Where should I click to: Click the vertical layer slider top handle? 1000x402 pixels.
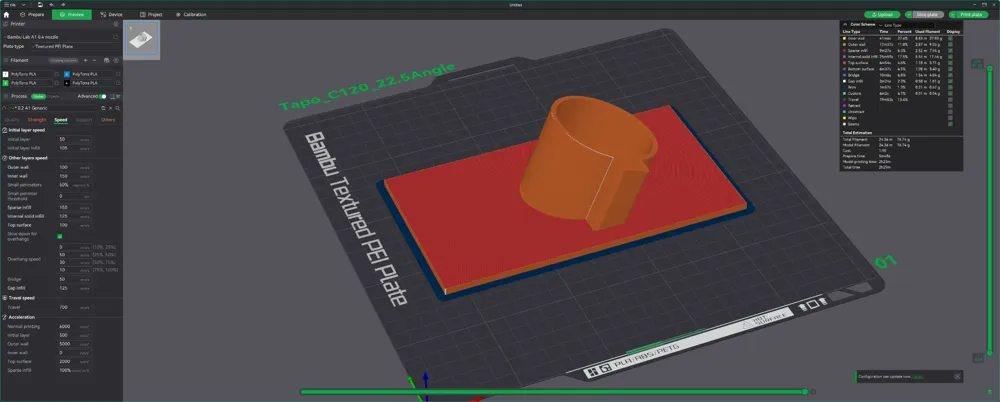click(x=990, y=67)
